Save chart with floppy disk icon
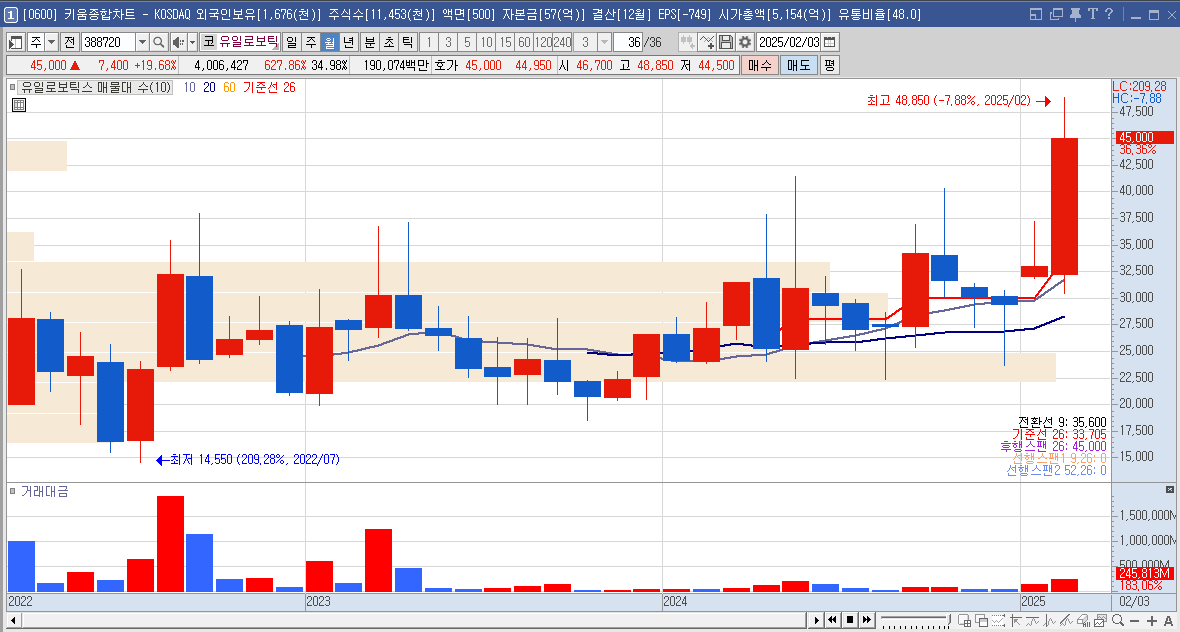The height and width of the screenshot is (632, 1180). 726,42
